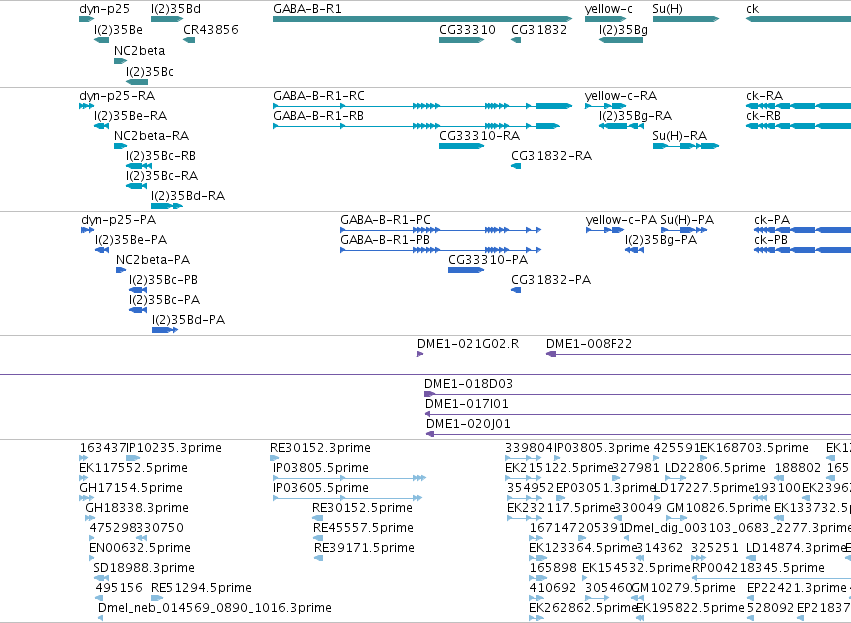Click the dyn-p25 gene label
The height and width of the screenshot is (623, 851).
click(104, 9)
